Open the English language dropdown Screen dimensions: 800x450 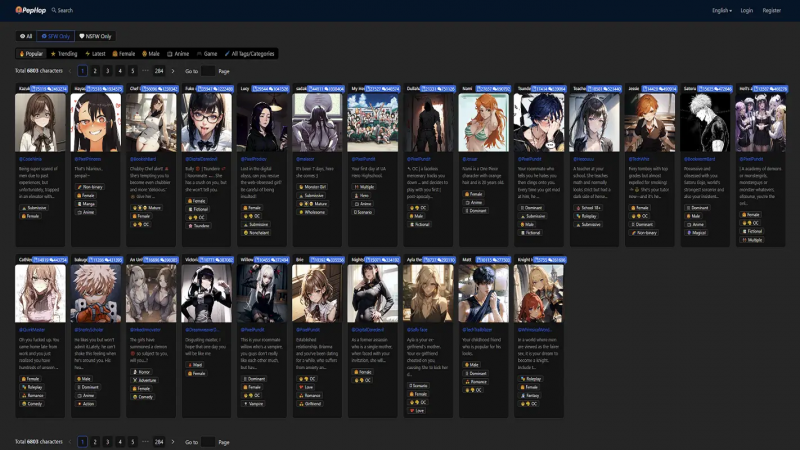click(720, 10)
